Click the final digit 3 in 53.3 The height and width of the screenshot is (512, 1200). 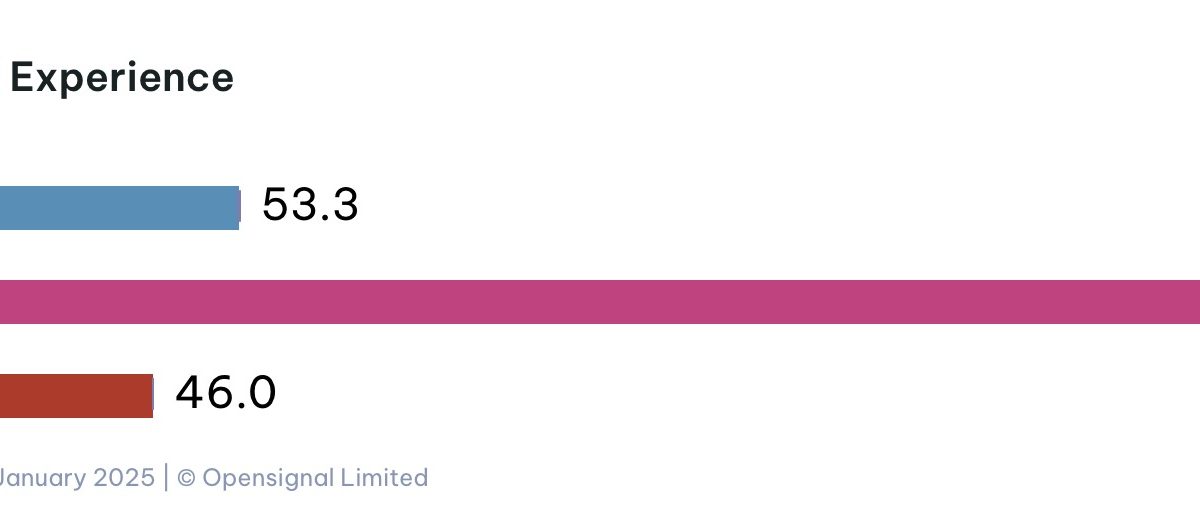point(346,206)
